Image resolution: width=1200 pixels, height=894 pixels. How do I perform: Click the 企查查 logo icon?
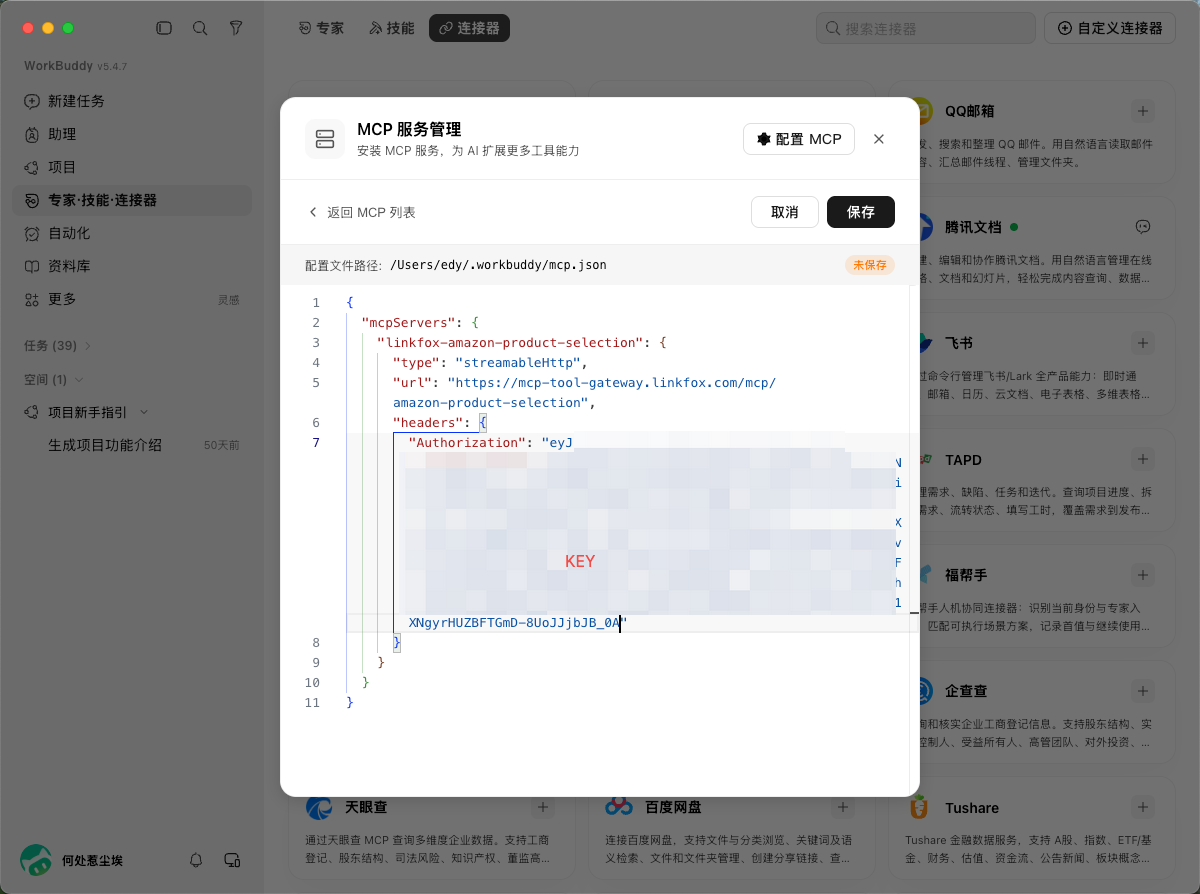[926, 691]
